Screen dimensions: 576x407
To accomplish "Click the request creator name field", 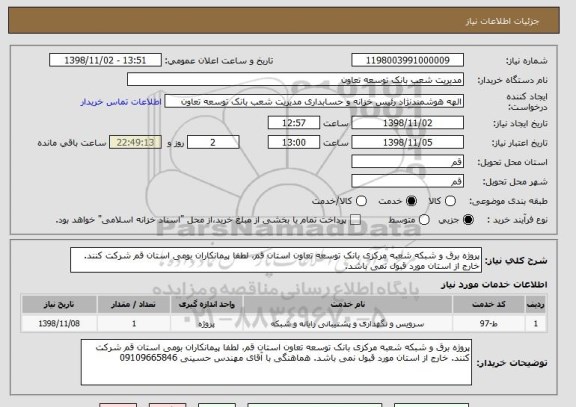I will [x=314, y=101].
